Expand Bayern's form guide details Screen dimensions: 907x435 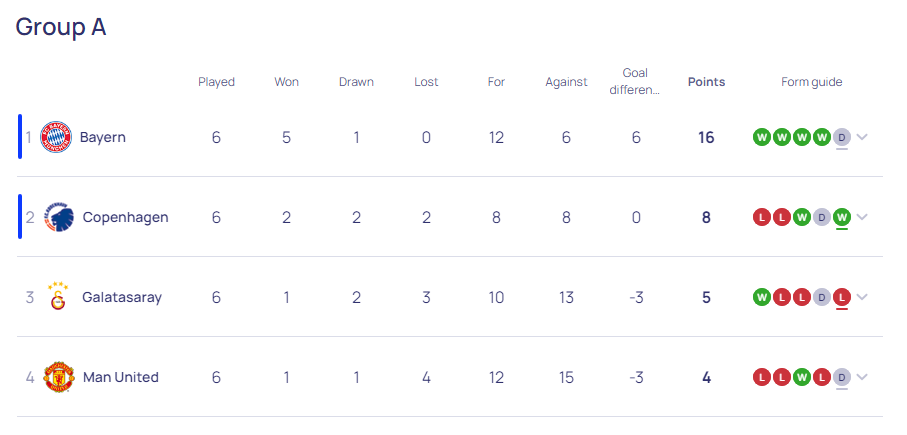(862, 137)
